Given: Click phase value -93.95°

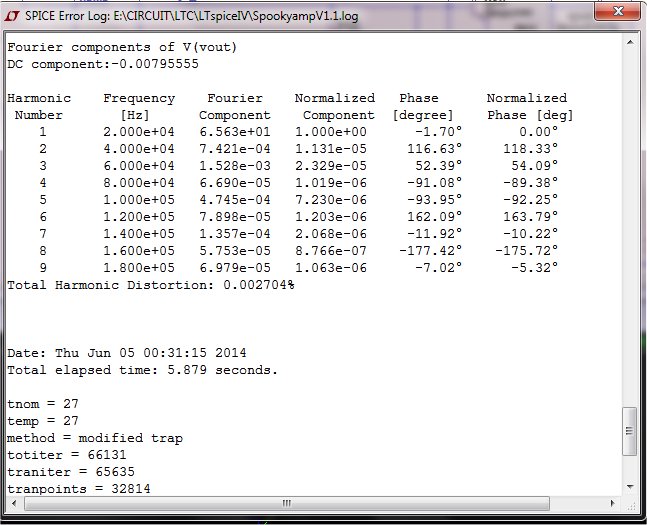Looking at the screenshot, I should coord(434,200).
